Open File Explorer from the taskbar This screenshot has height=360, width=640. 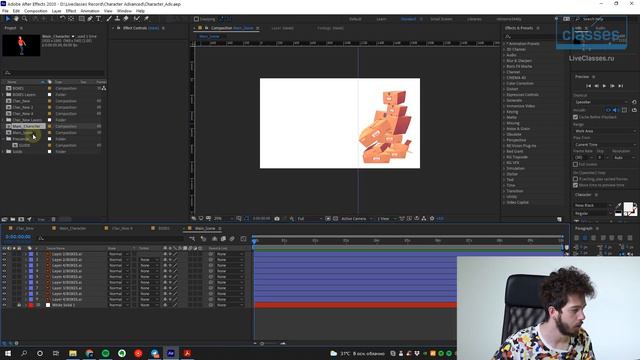click(x=73, y=353)
